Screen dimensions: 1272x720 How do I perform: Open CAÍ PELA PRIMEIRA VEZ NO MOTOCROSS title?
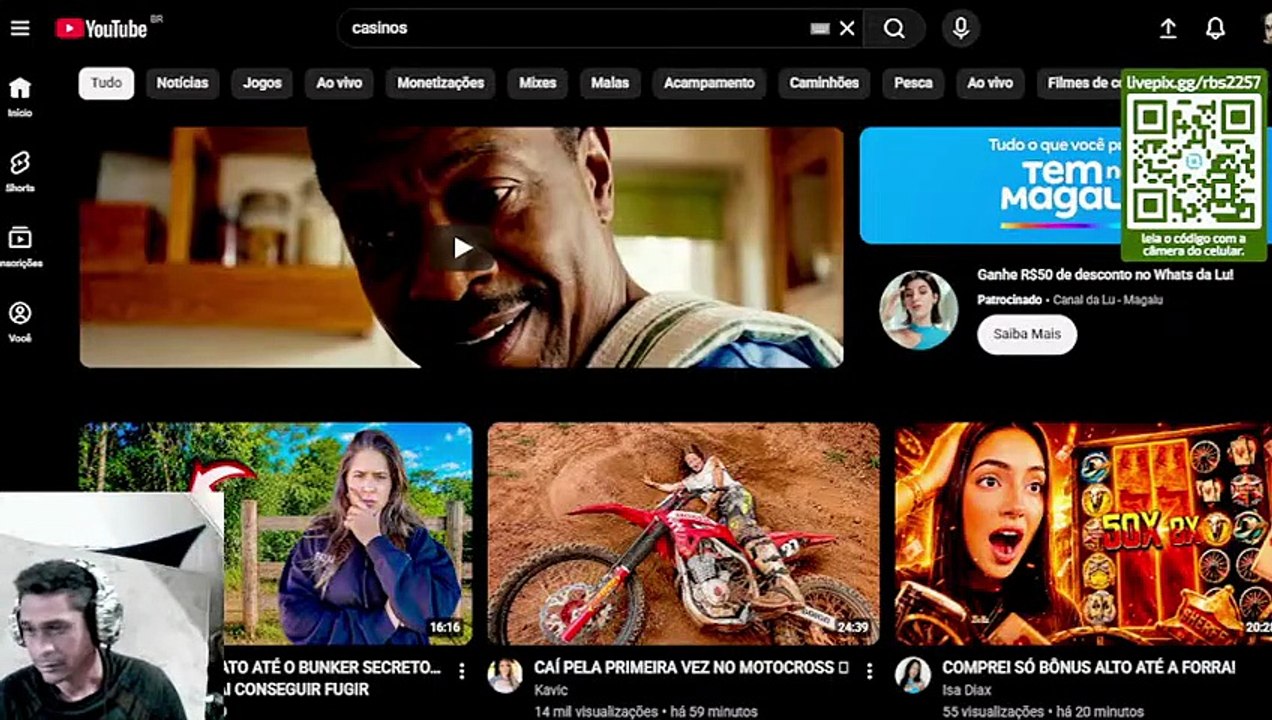[x=691, y=667]
